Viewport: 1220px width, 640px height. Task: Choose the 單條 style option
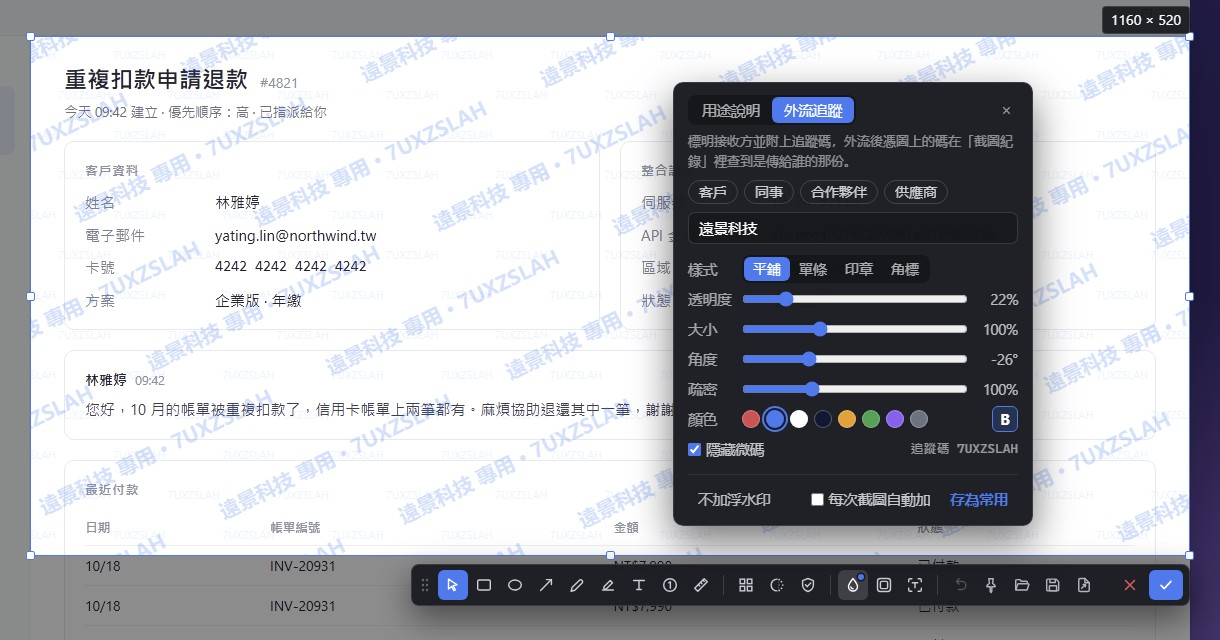813,269
